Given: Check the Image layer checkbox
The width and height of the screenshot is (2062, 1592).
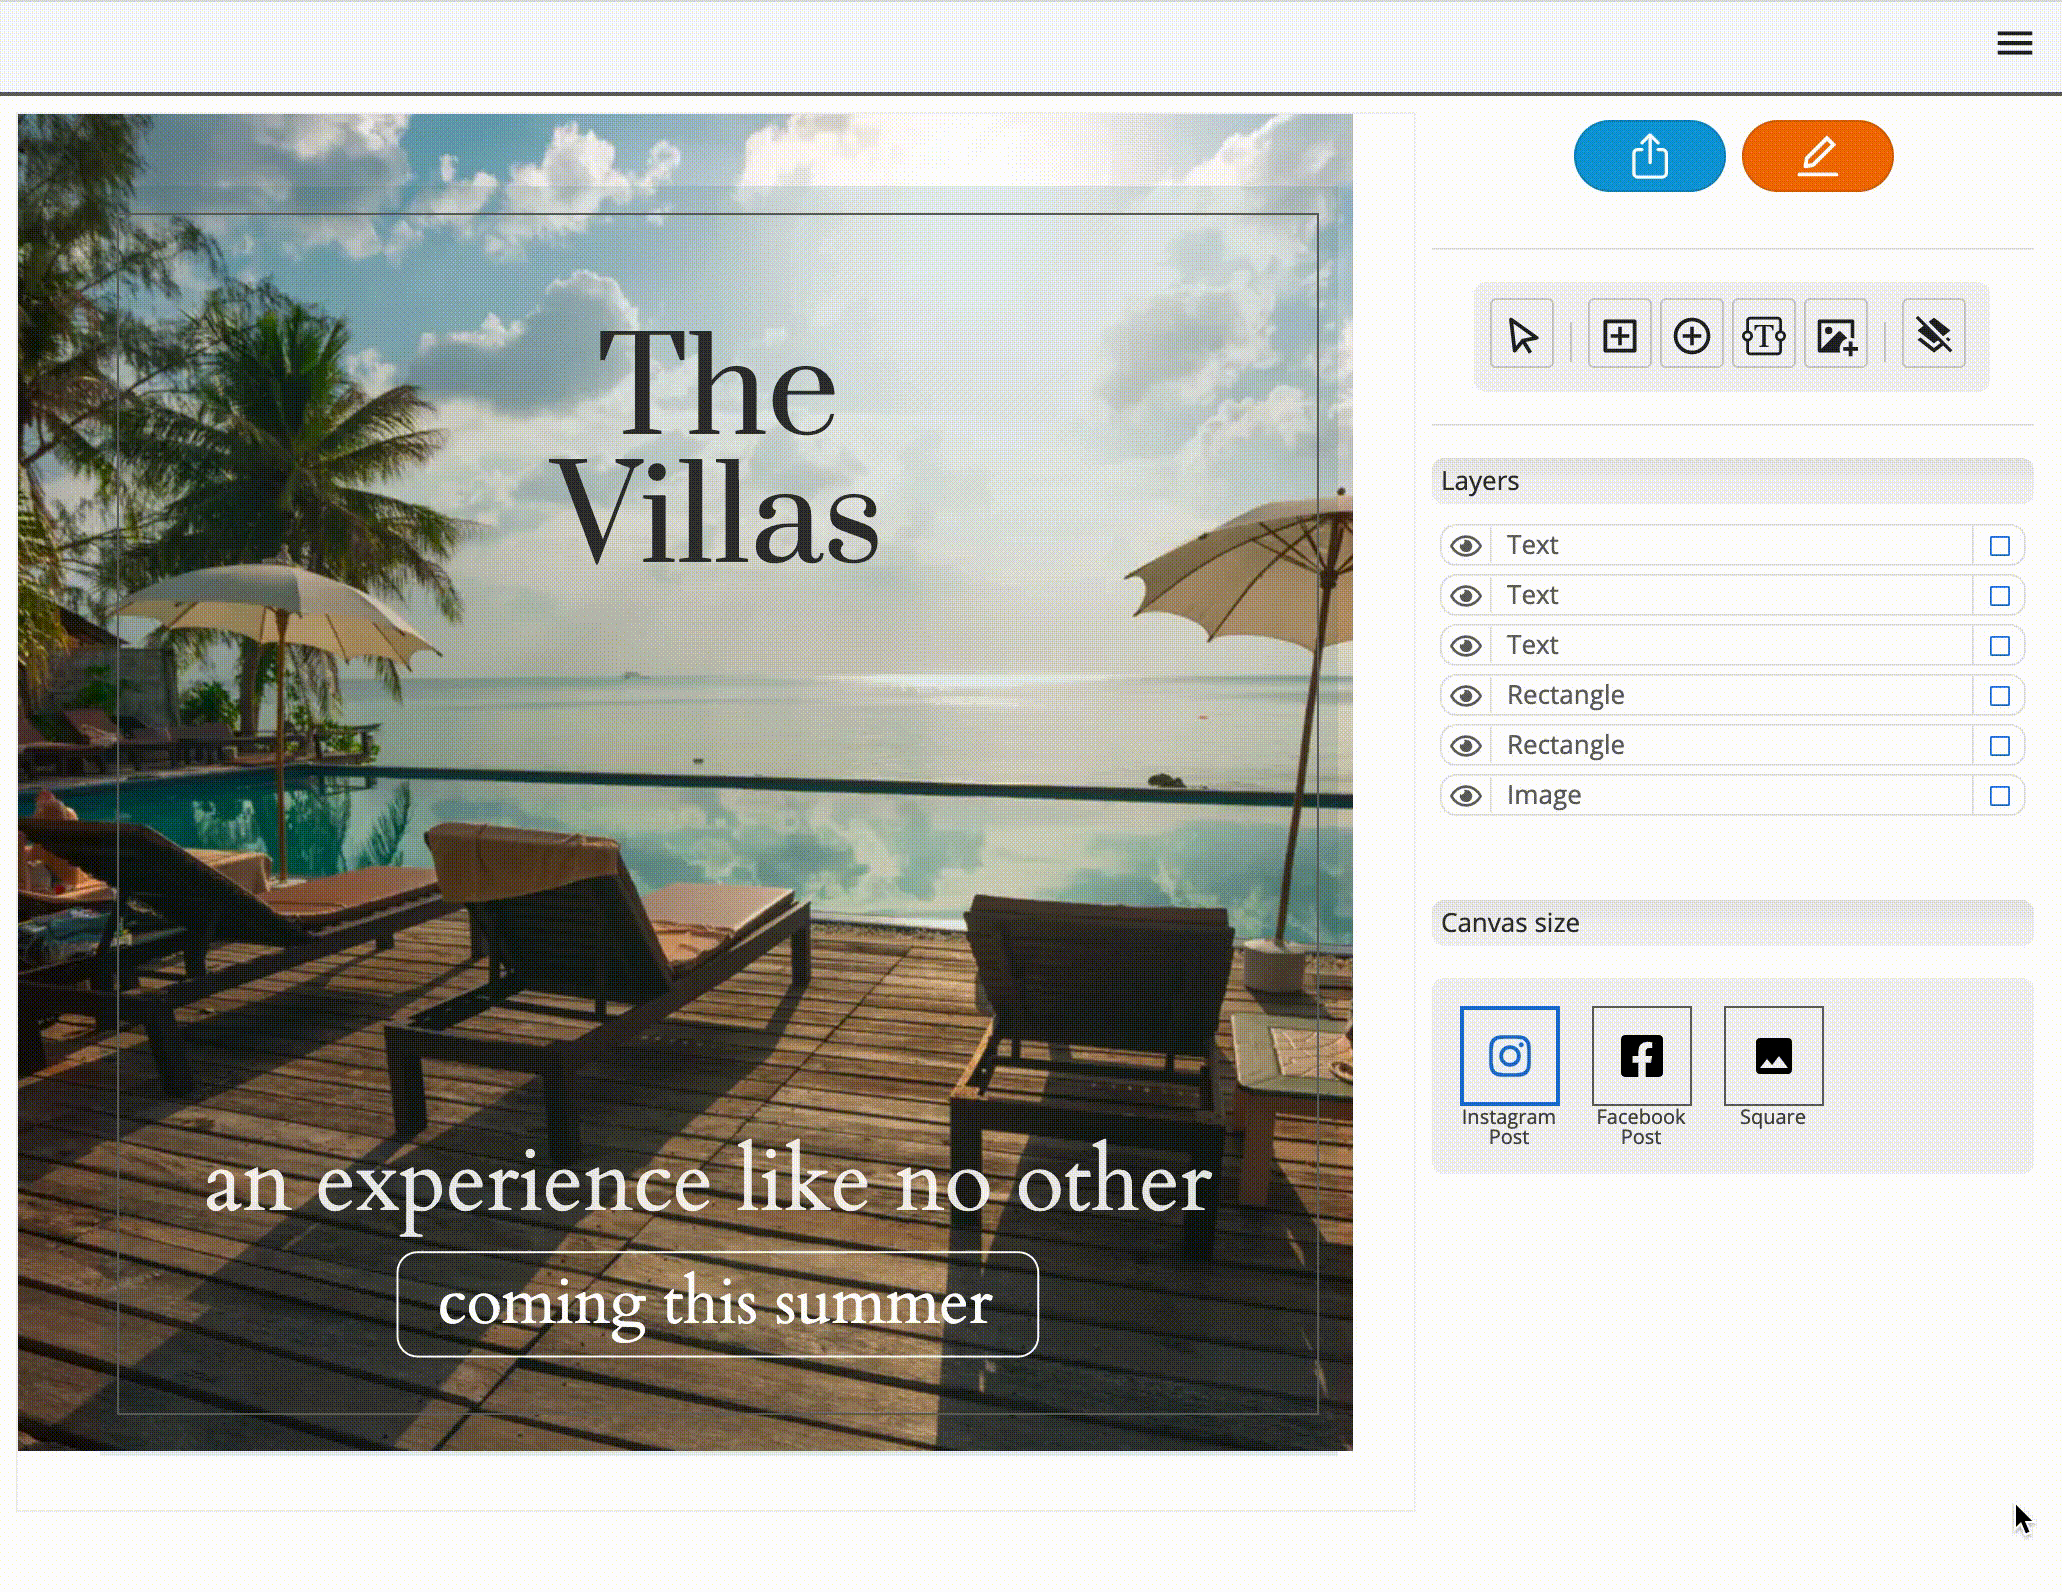Looking at the screenshot, I should coord(1999,796).
